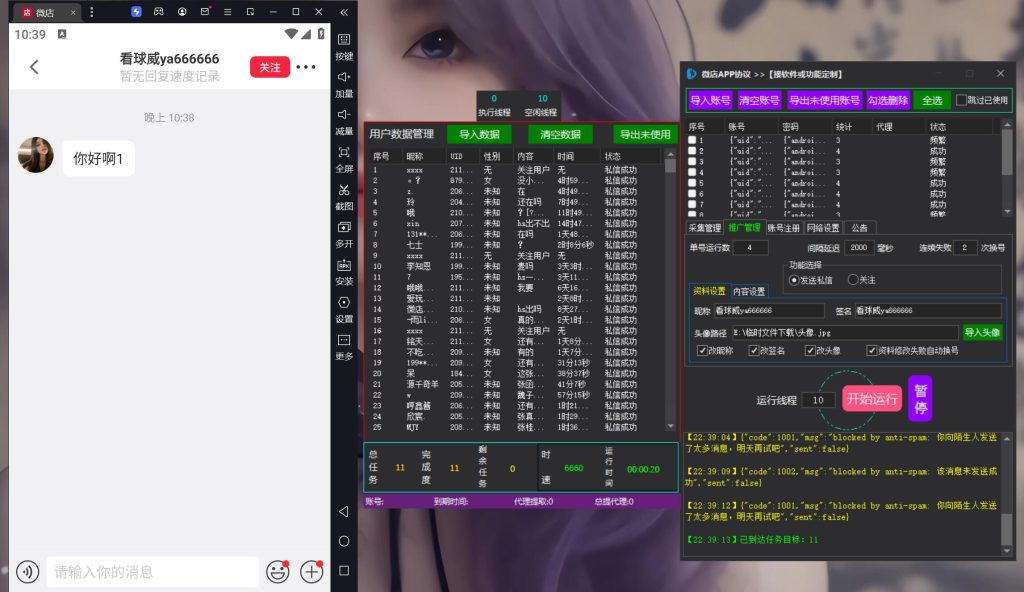
Task: Open the 资料设置 sub-tab
Action: (709, 291)
